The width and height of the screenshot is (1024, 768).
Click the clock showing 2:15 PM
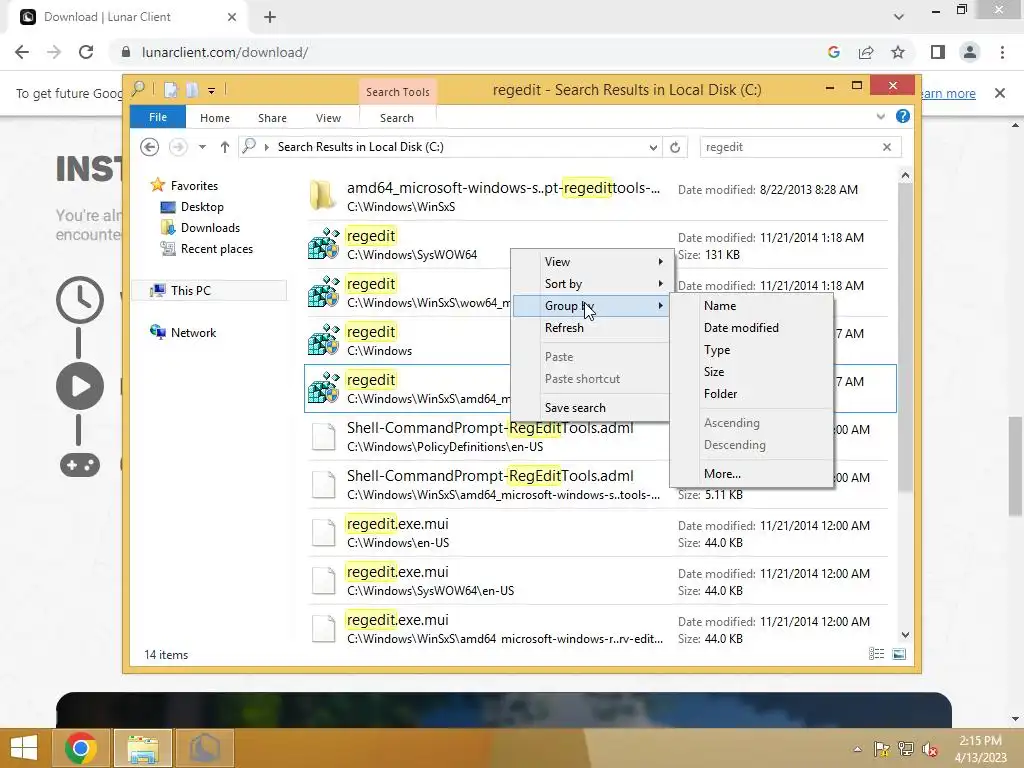[x=980, y=741]
